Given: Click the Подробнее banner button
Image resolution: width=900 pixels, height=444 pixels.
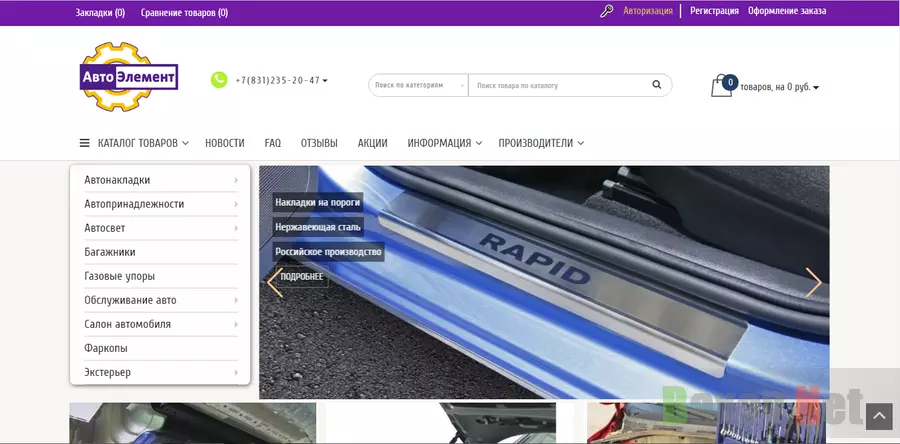Looking at the screenshot, I should coord(301,277).
